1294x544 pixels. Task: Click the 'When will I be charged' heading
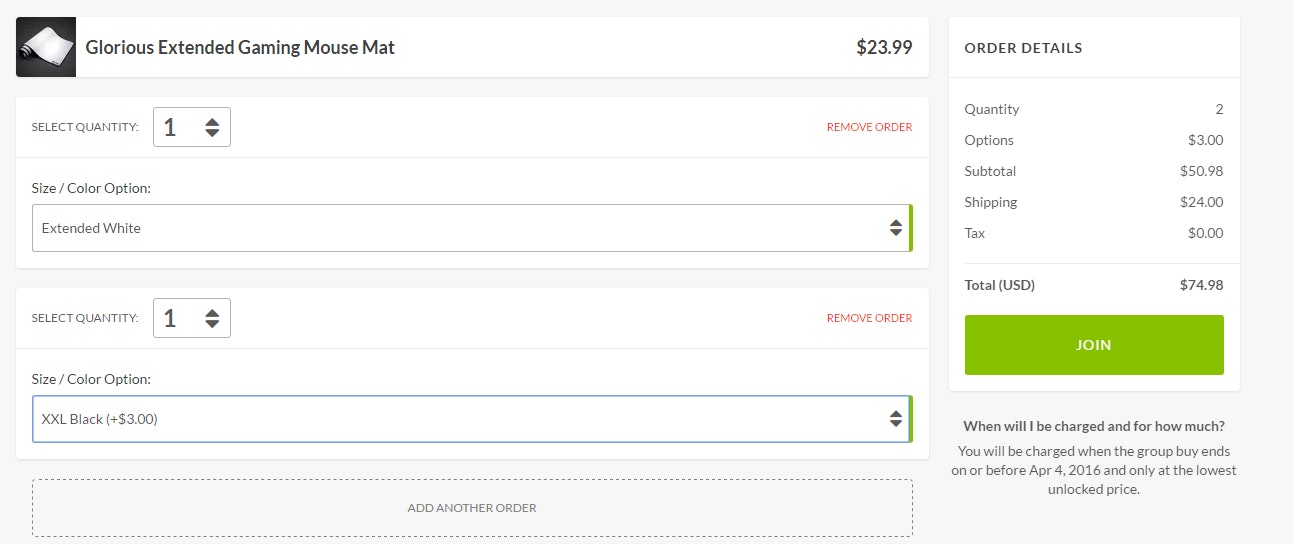[x=1093, y=426]
